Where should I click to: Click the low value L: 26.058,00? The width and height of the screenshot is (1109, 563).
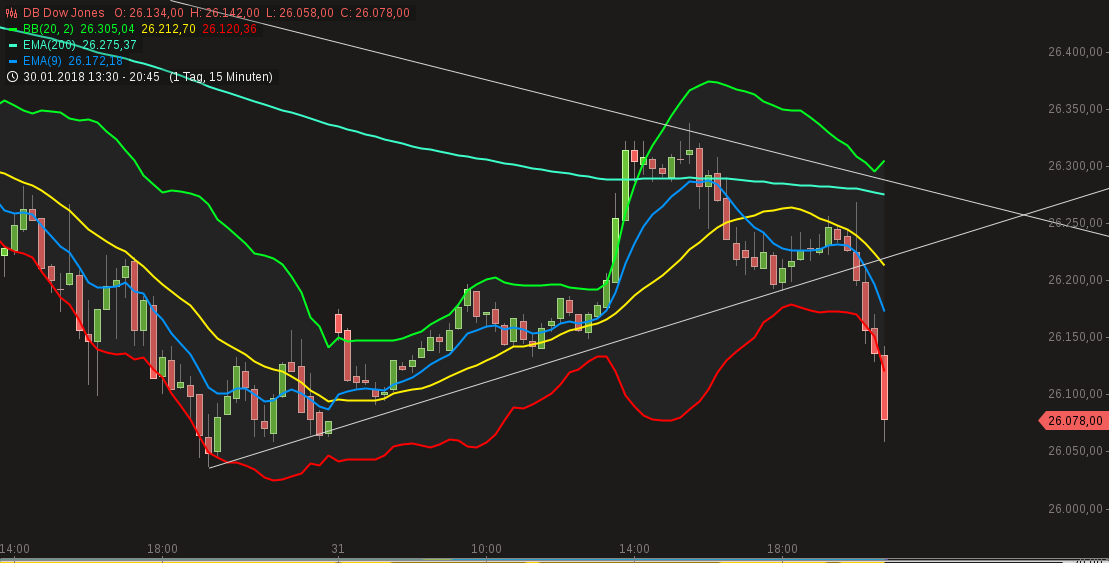tap(299, 13)
